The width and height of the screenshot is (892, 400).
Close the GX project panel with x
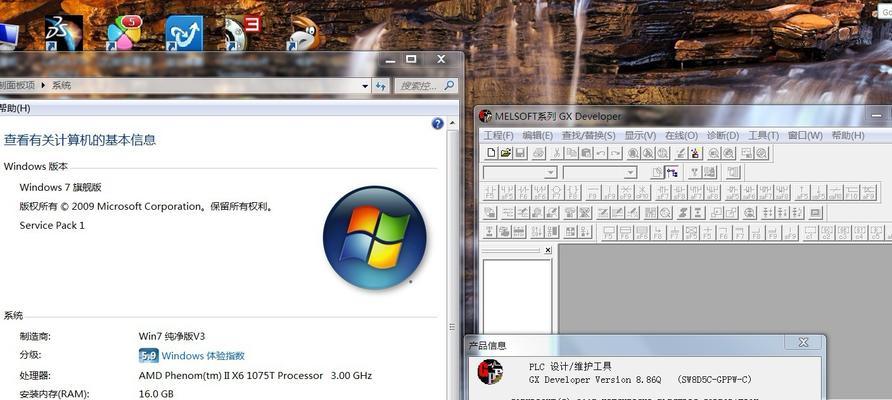(x=548, y=250)
